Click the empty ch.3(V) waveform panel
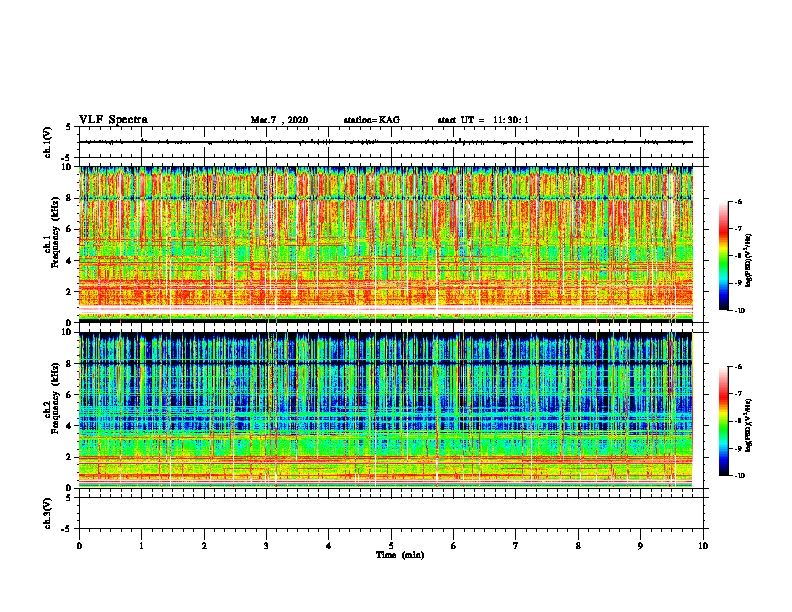792x612 pixels. [x=391, y=513]
